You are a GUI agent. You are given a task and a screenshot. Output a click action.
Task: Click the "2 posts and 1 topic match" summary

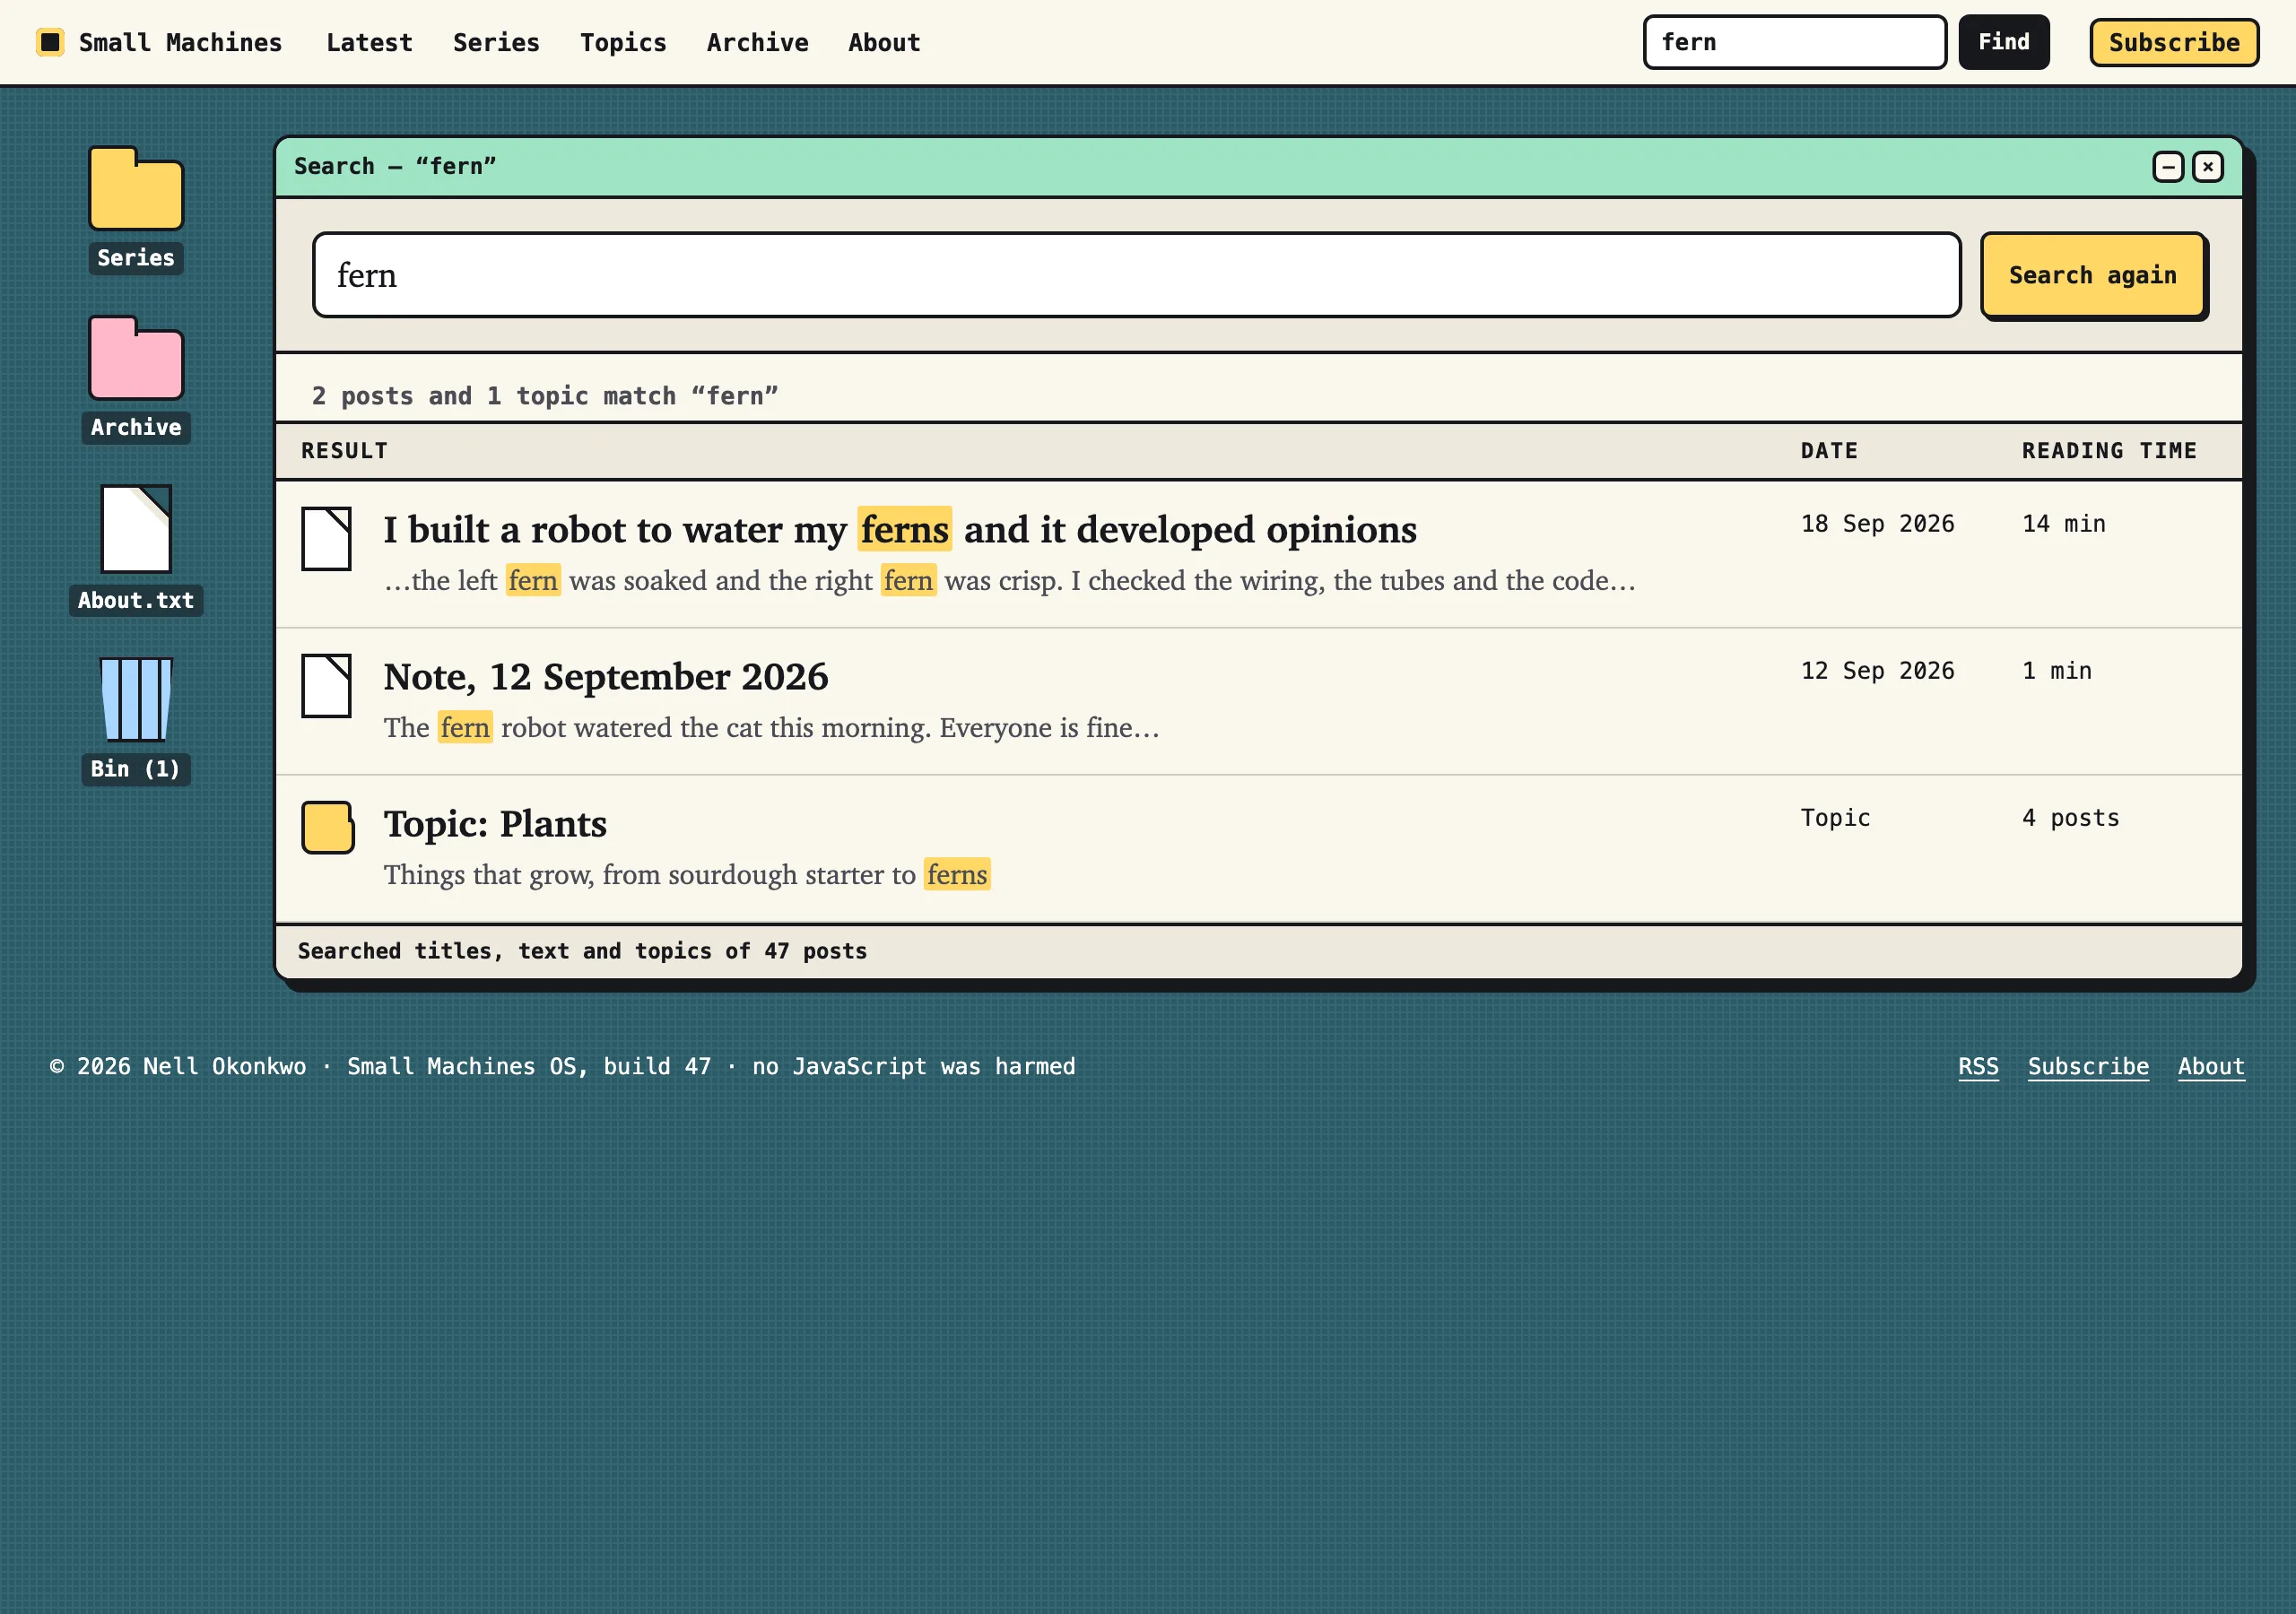pyautogui.click(x=545, y=396)
